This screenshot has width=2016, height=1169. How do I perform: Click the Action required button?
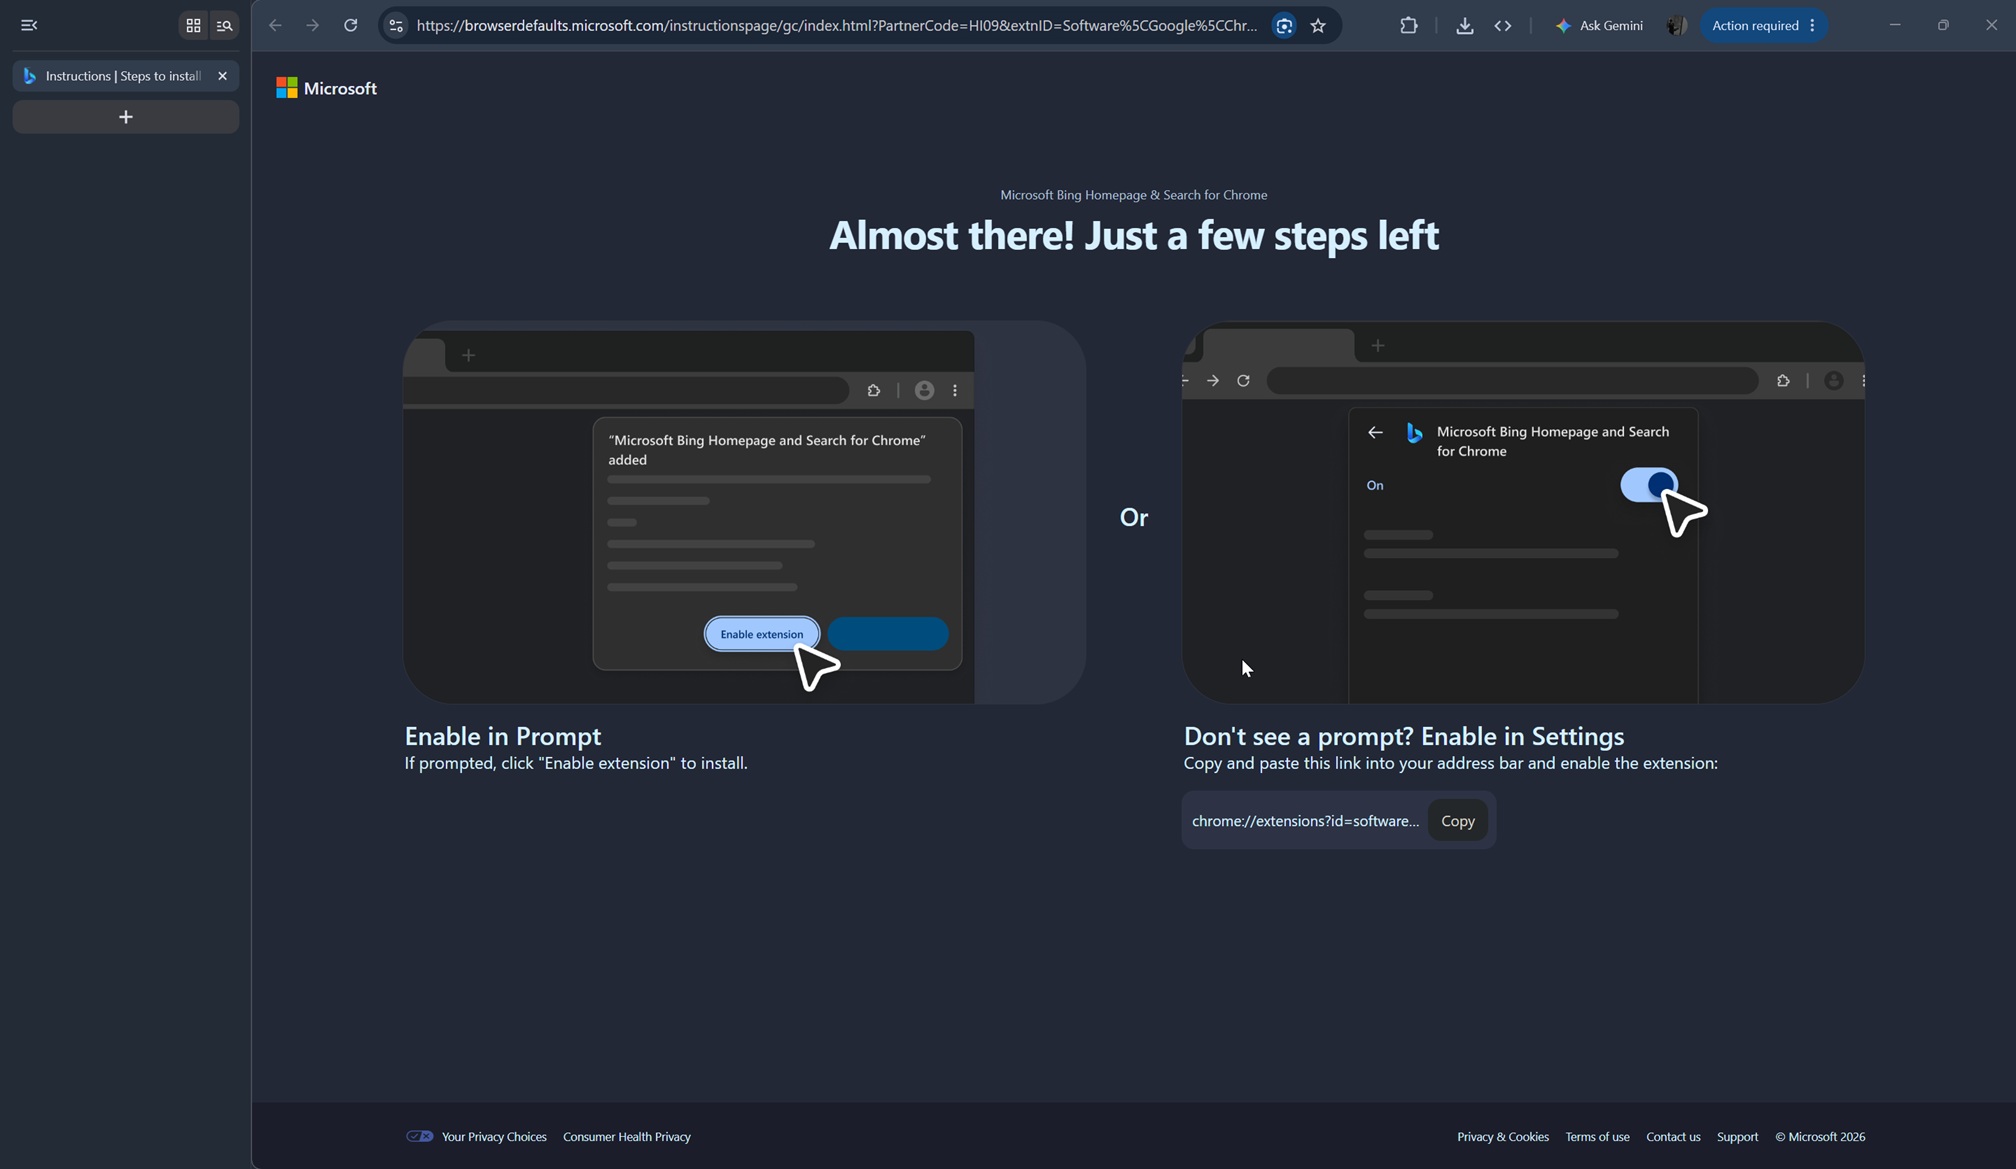(x=1755, y=26)
